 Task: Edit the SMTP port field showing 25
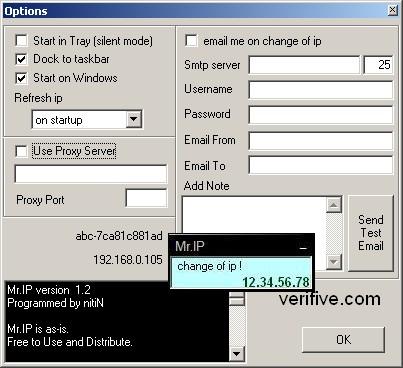378,65
